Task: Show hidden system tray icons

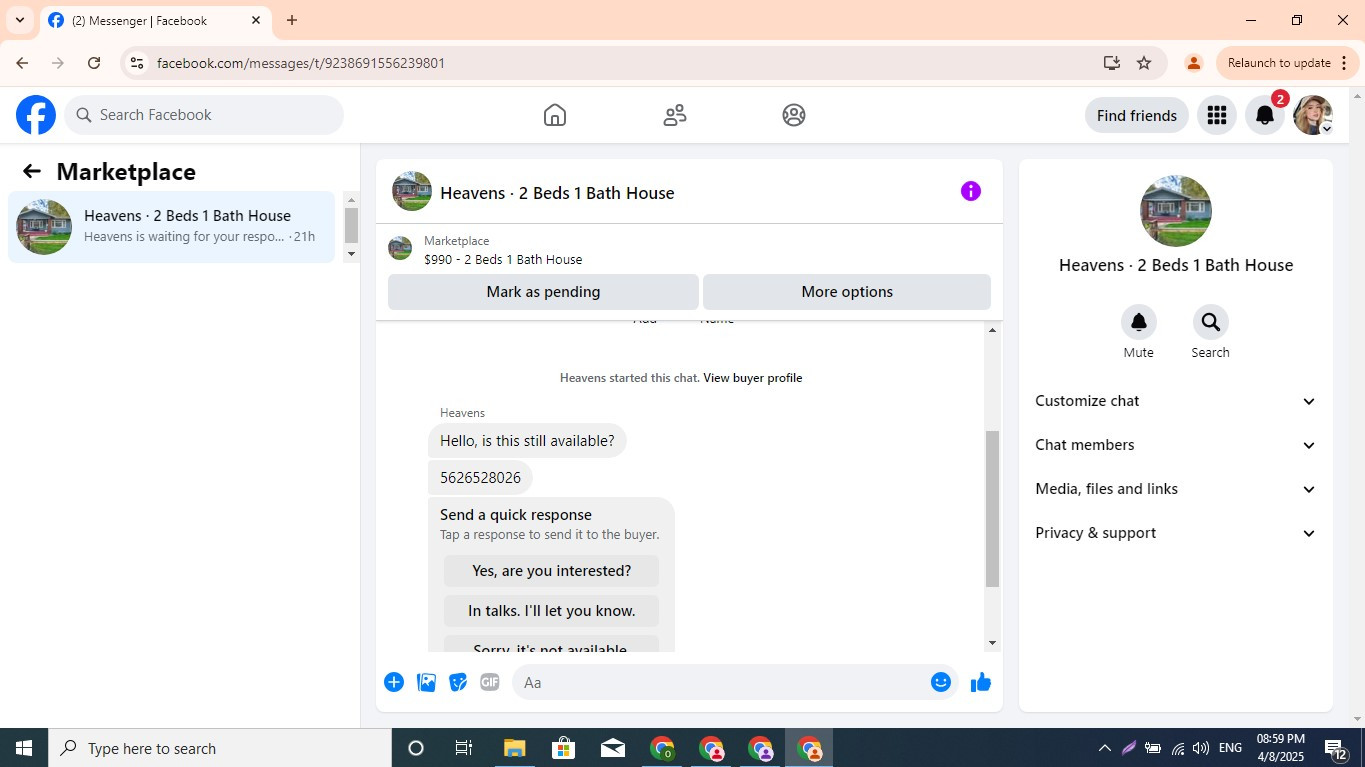Action: click(x=1104, y=748)
